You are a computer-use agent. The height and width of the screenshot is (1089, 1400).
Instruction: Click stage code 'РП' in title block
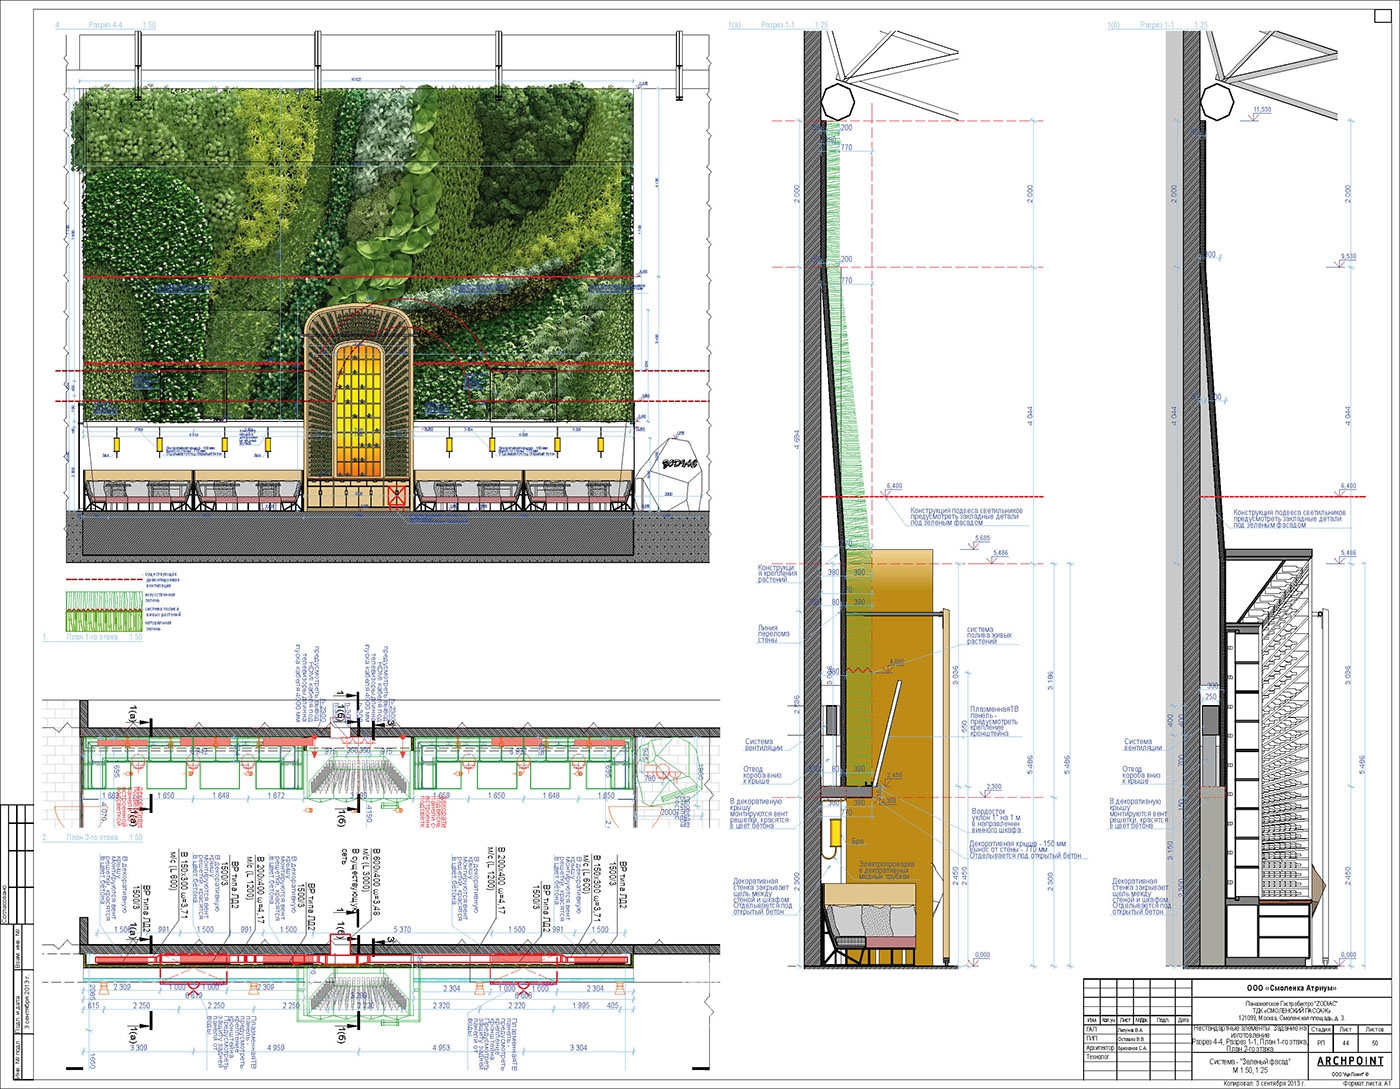click(1320, 1042)
